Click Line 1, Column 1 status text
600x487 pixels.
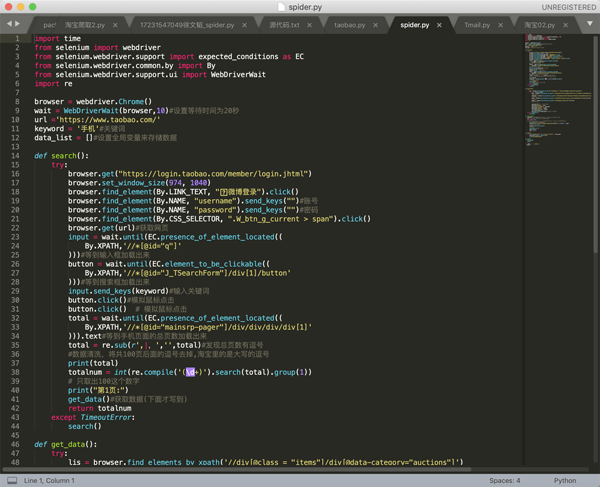[49, 480]
